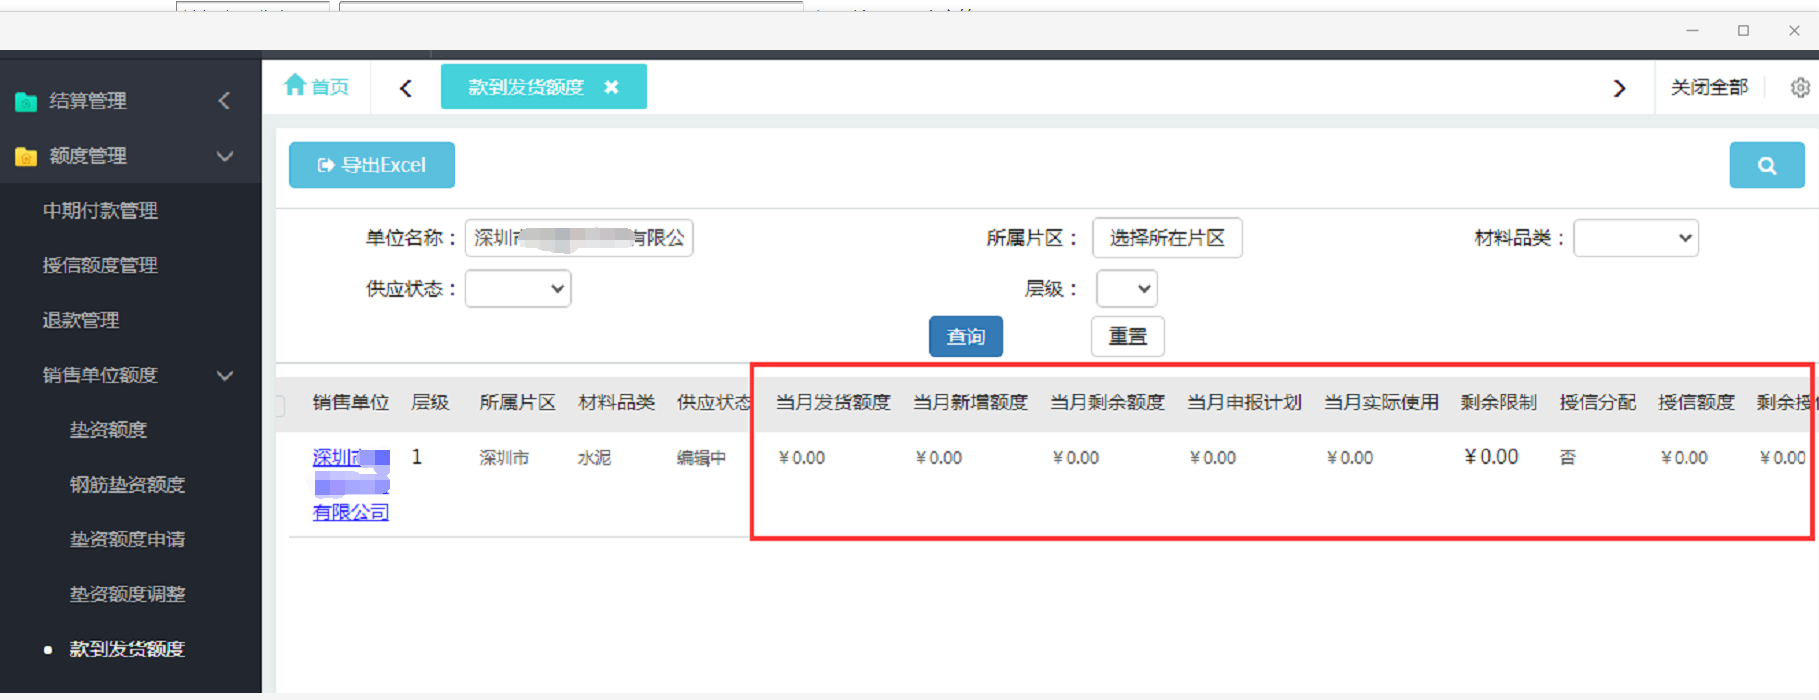
Task: Close the 款到发货额度 tab
Action: 611,87
